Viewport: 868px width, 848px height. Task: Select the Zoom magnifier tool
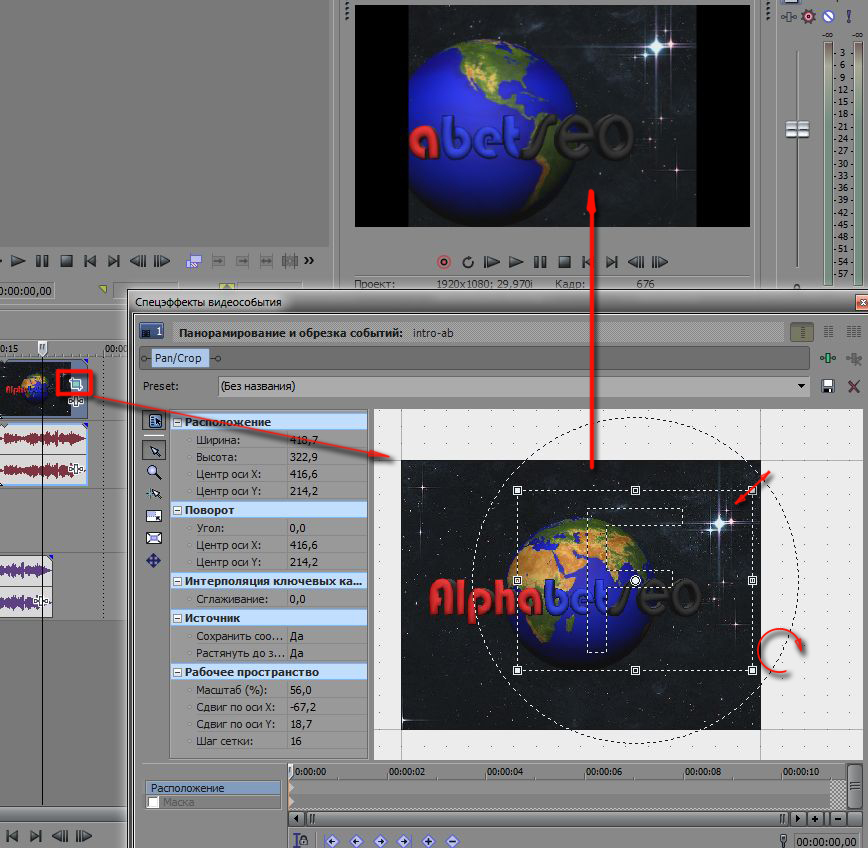tap(154, 472)
